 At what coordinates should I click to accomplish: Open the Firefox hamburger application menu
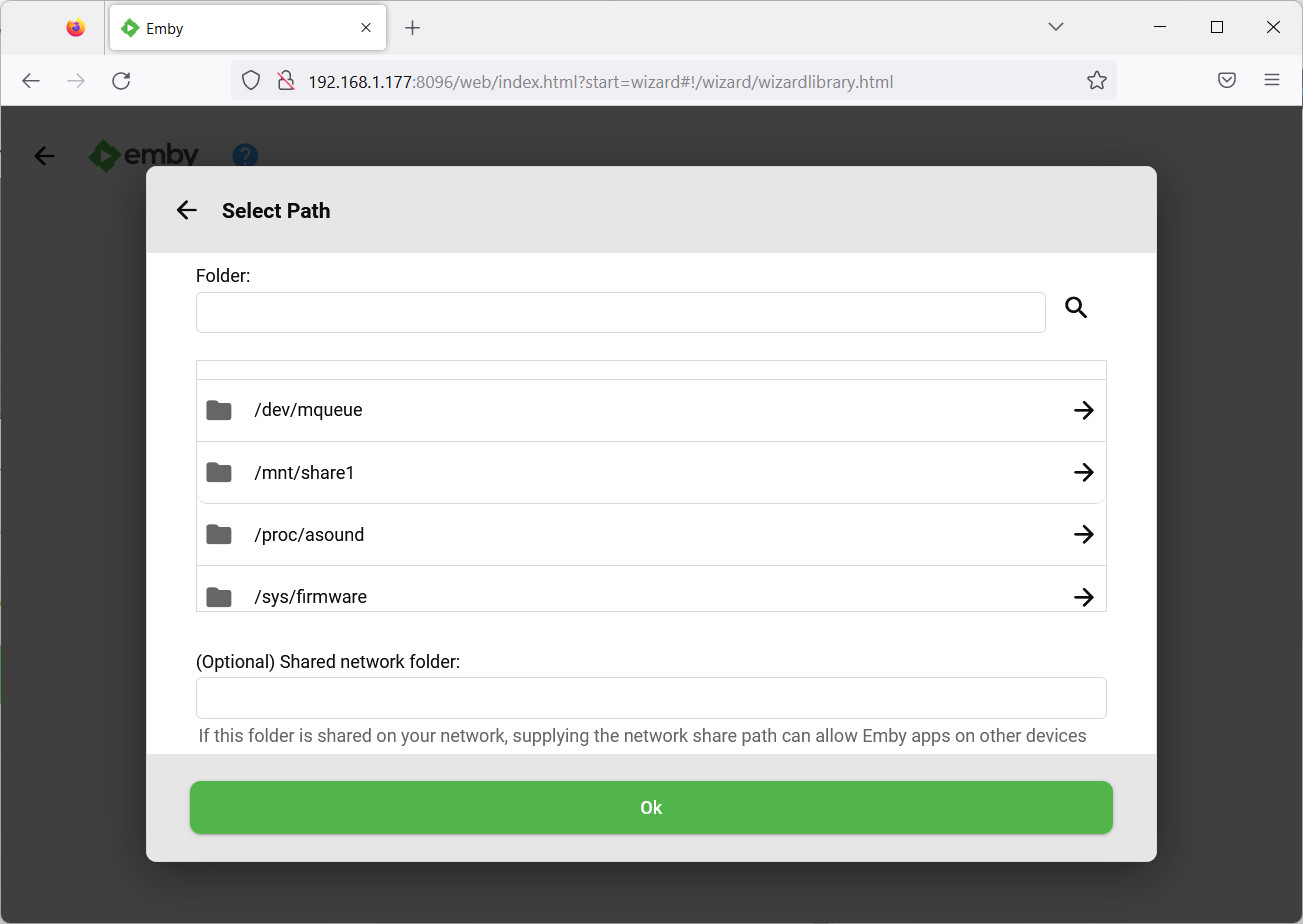(1272, 81)
